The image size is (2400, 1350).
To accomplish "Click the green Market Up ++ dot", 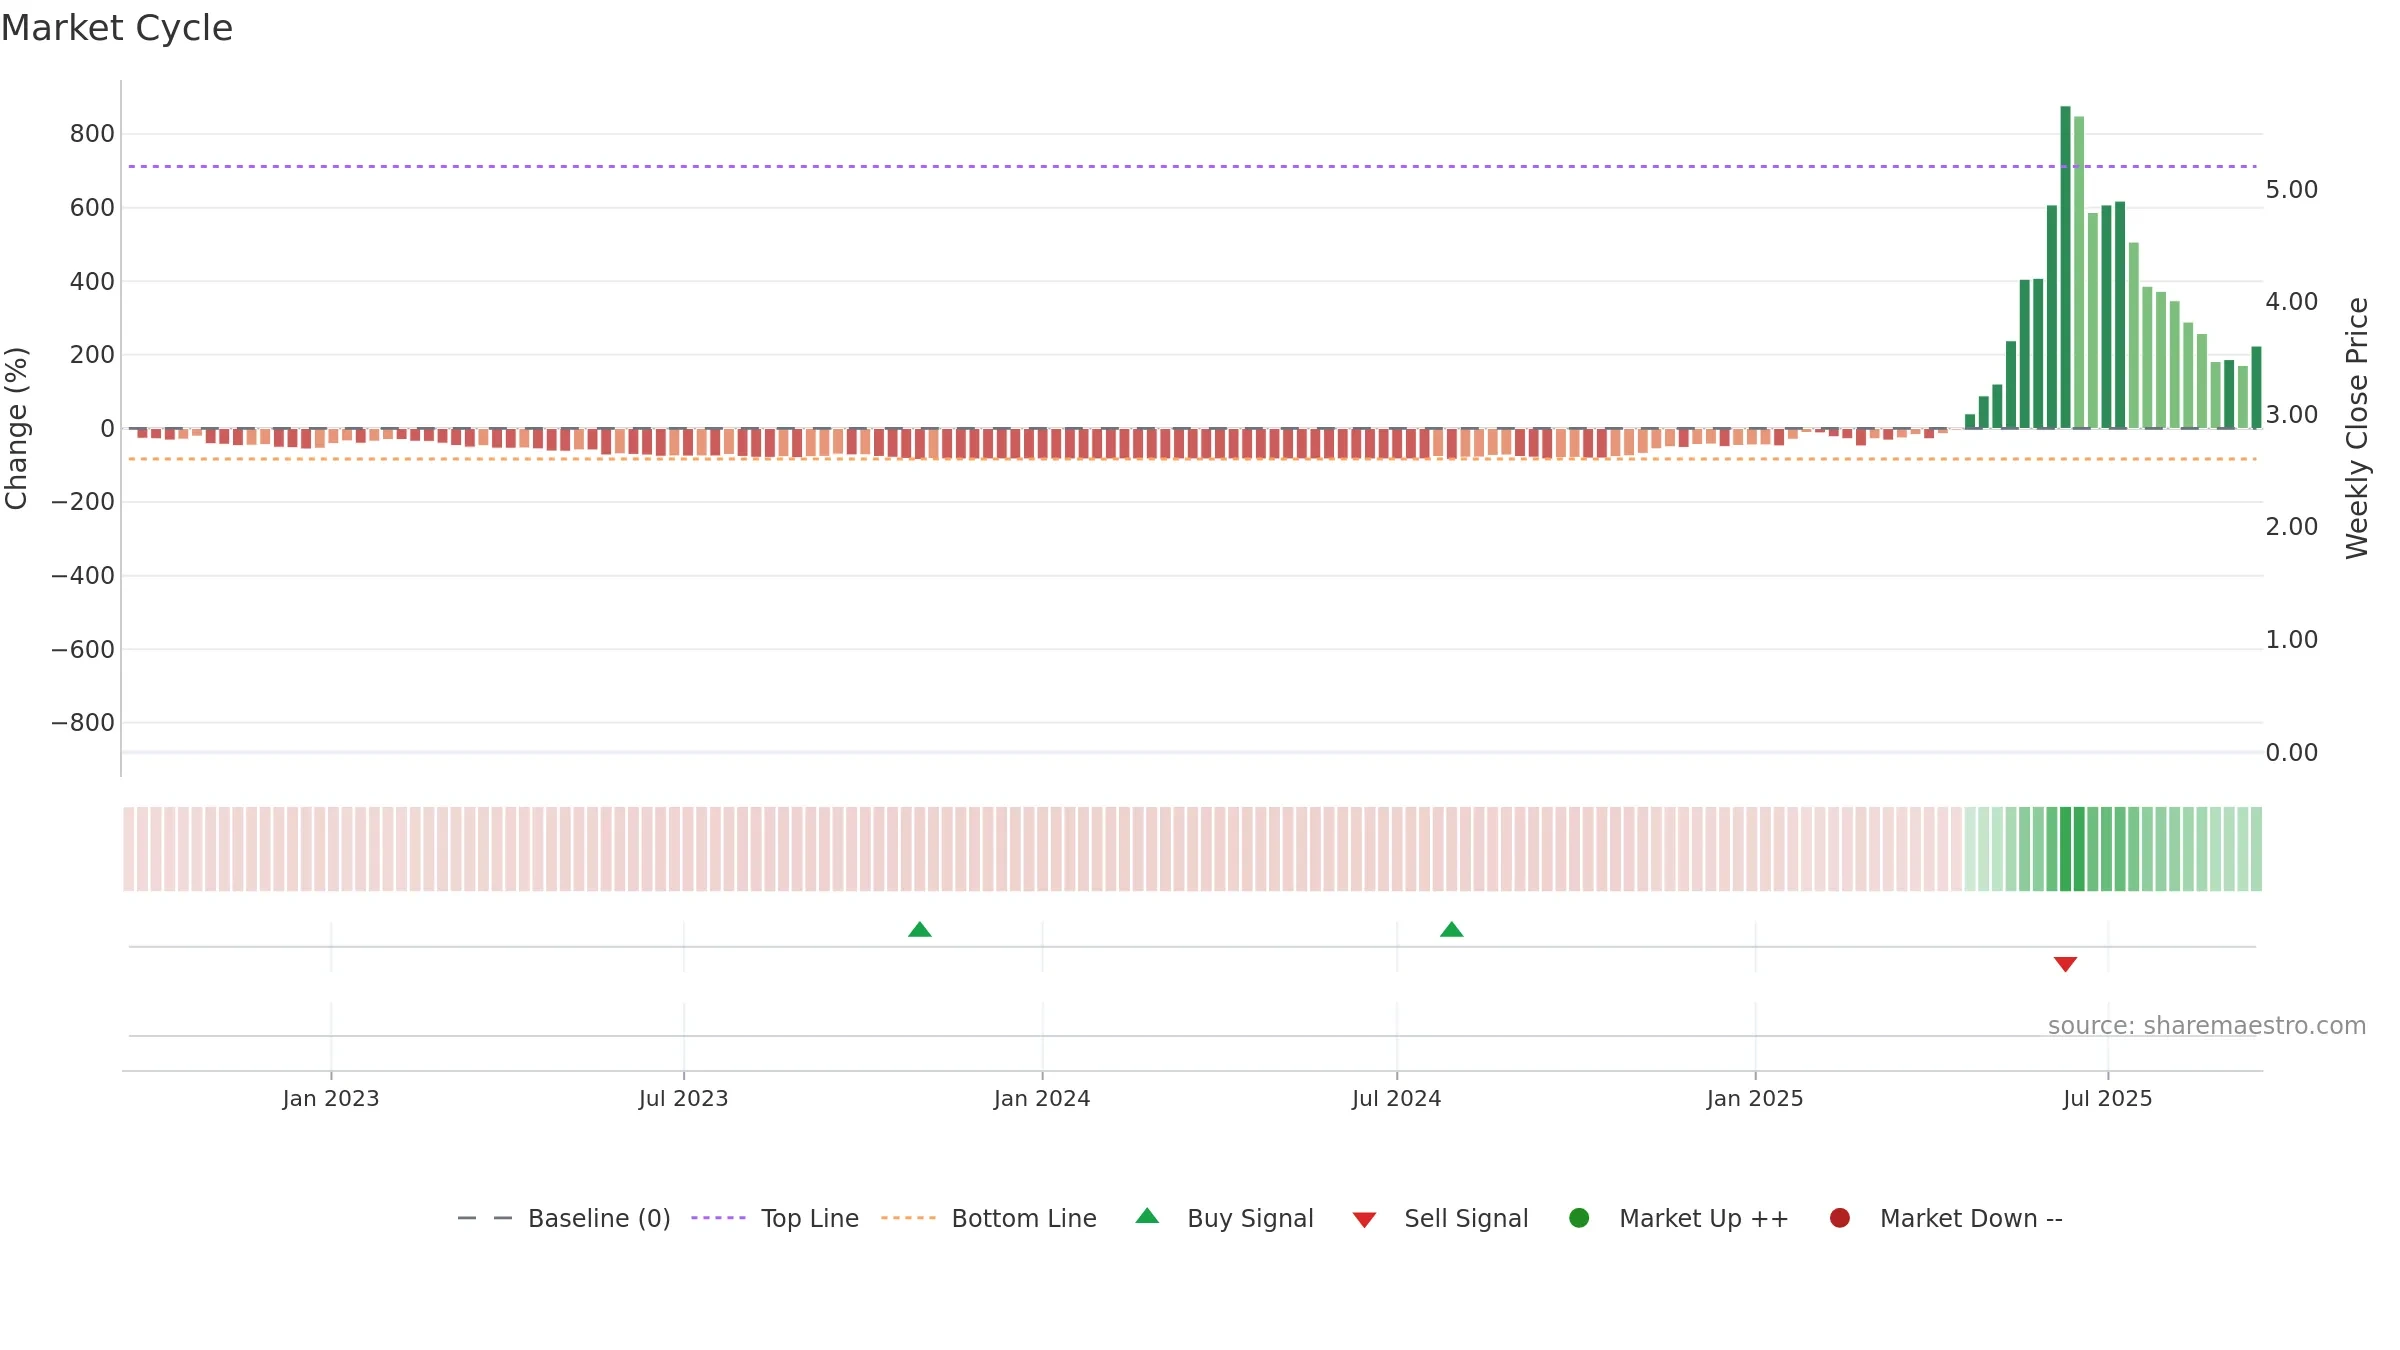I will [x=1579, y=1218].
